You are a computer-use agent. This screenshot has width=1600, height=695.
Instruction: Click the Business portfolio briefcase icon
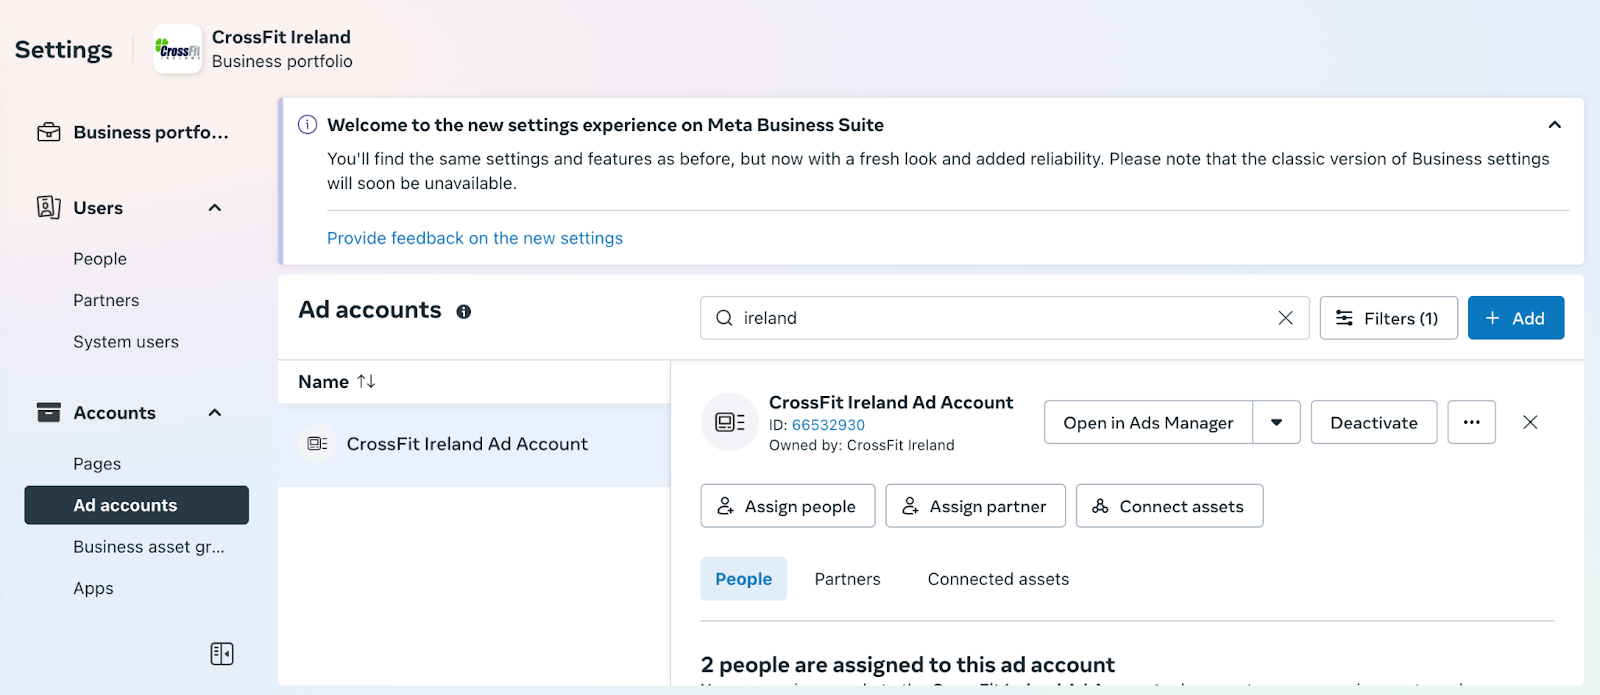[48, 132]
